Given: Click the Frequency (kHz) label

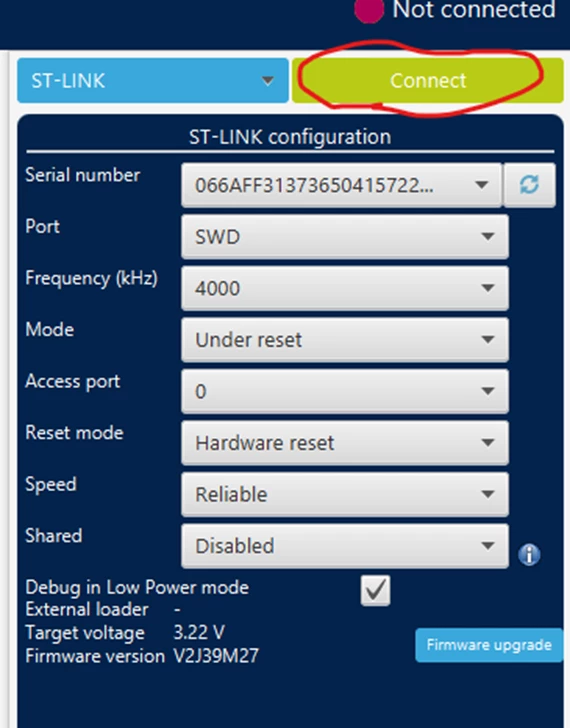Looking at the screenshot, I should coord(91,278).
